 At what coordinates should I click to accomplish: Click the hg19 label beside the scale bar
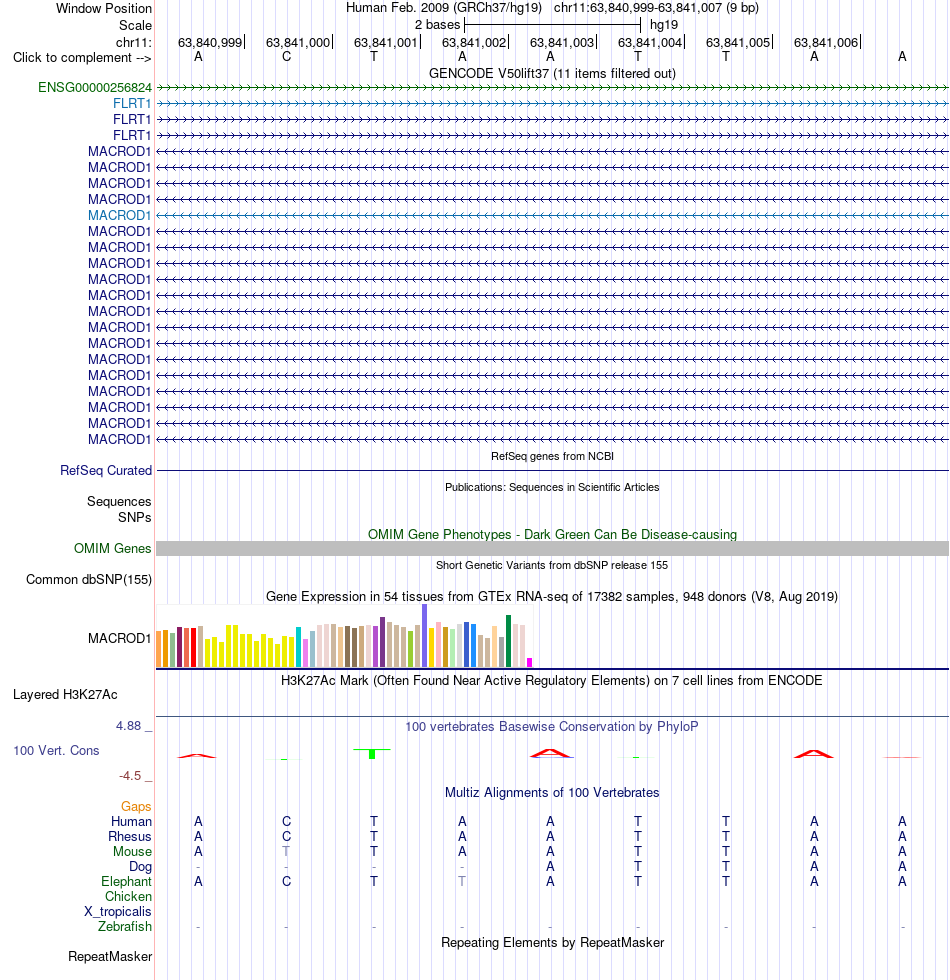coord(664,25)
